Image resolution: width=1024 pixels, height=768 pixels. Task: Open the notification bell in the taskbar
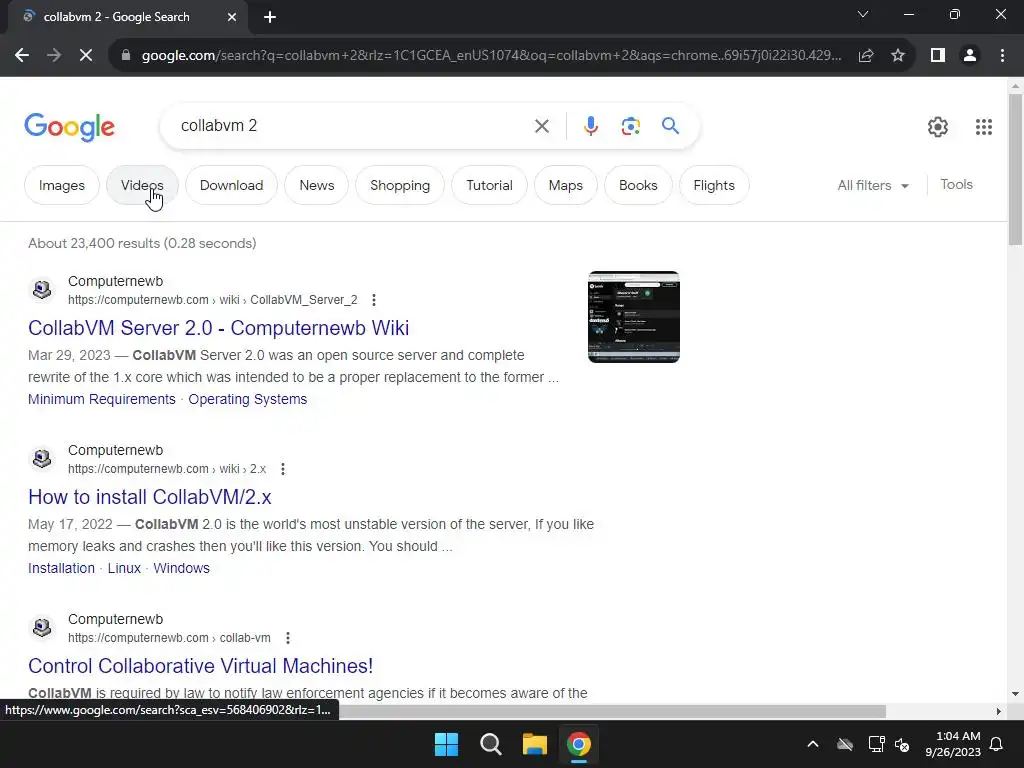(x=996, y=744)
